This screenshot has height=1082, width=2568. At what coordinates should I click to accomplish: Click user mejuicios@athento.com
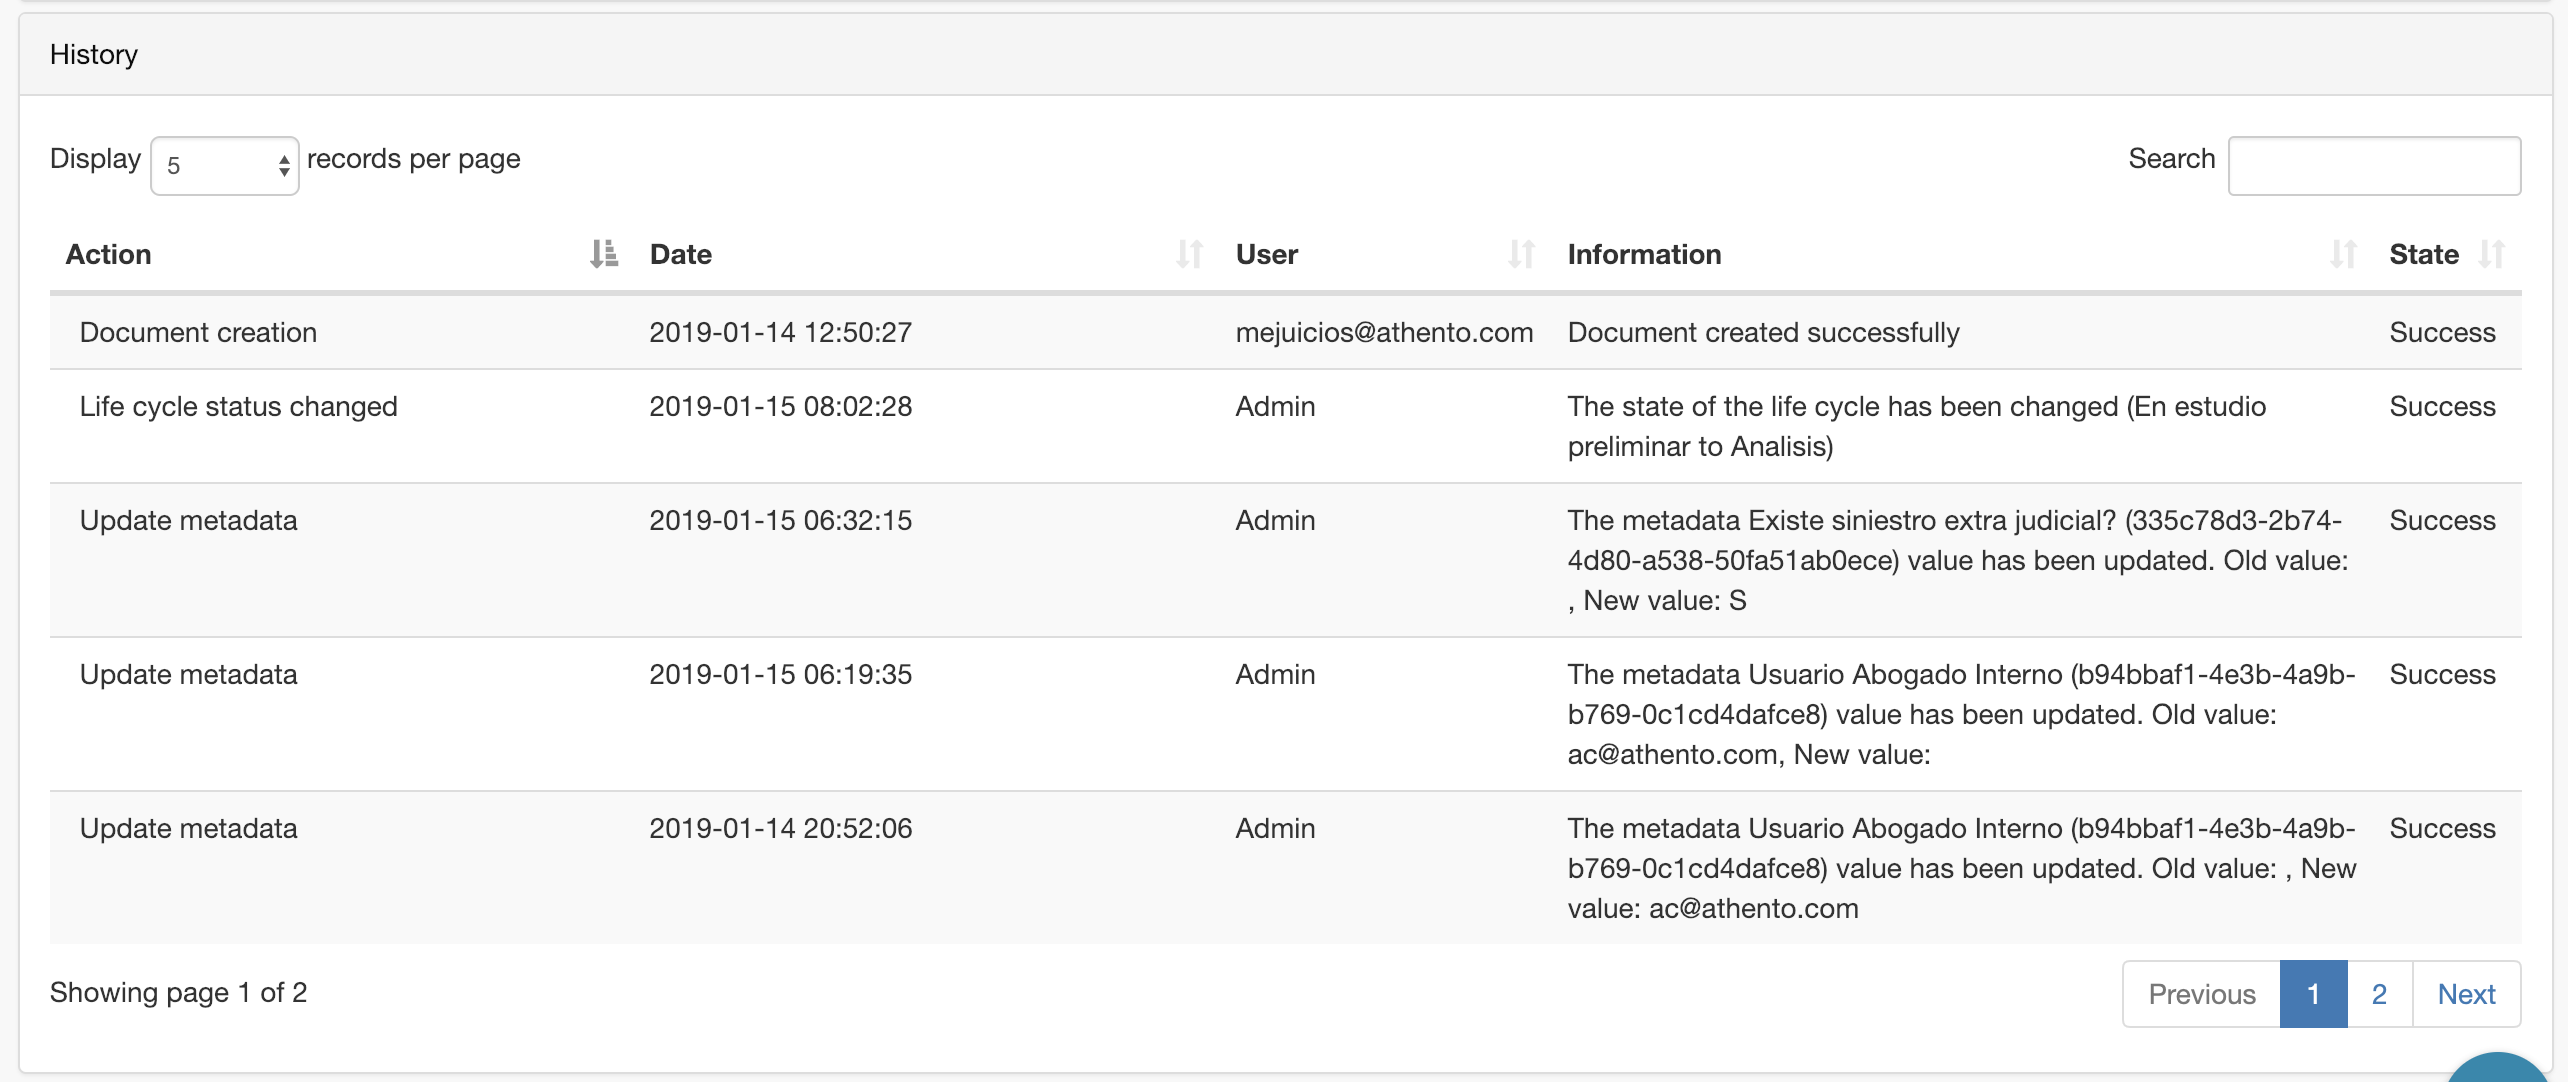pos(1384,332)
